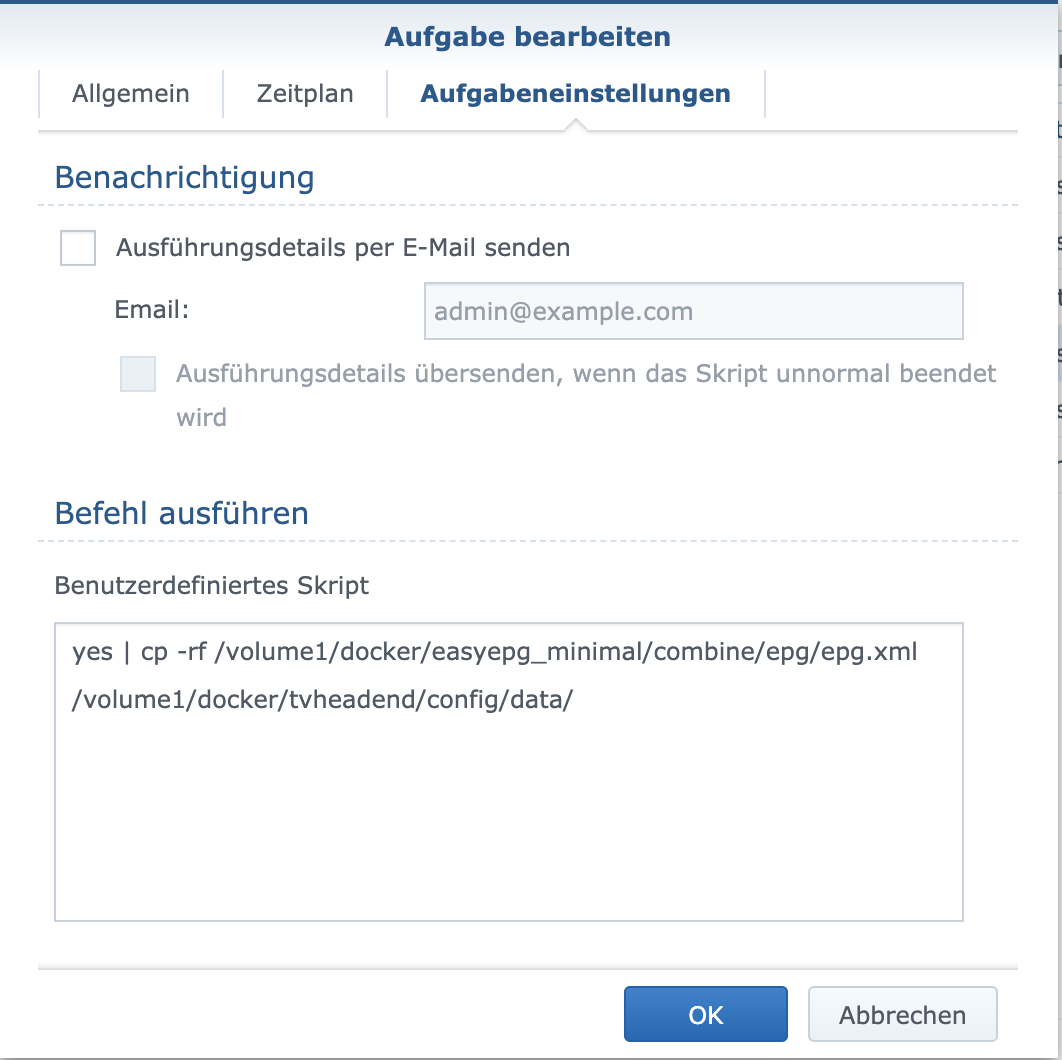Click the Benachrichtigung section heading
Screen dimensions: 1062x1060
point(184,177)
